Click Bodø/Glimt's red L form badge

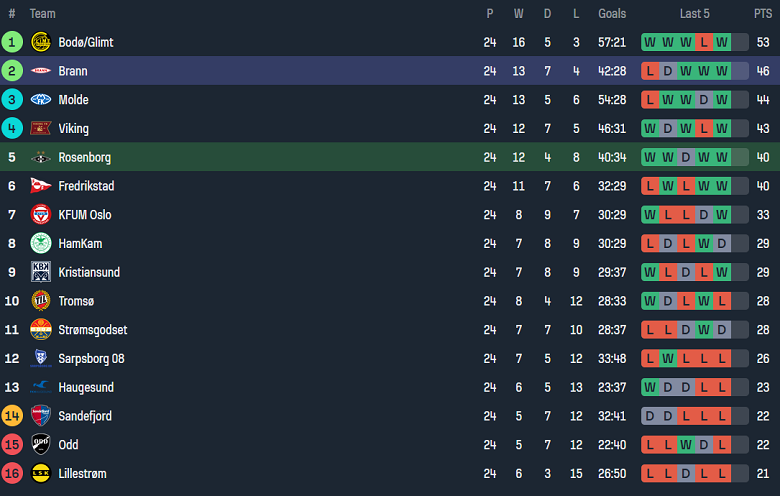point(704,42)
